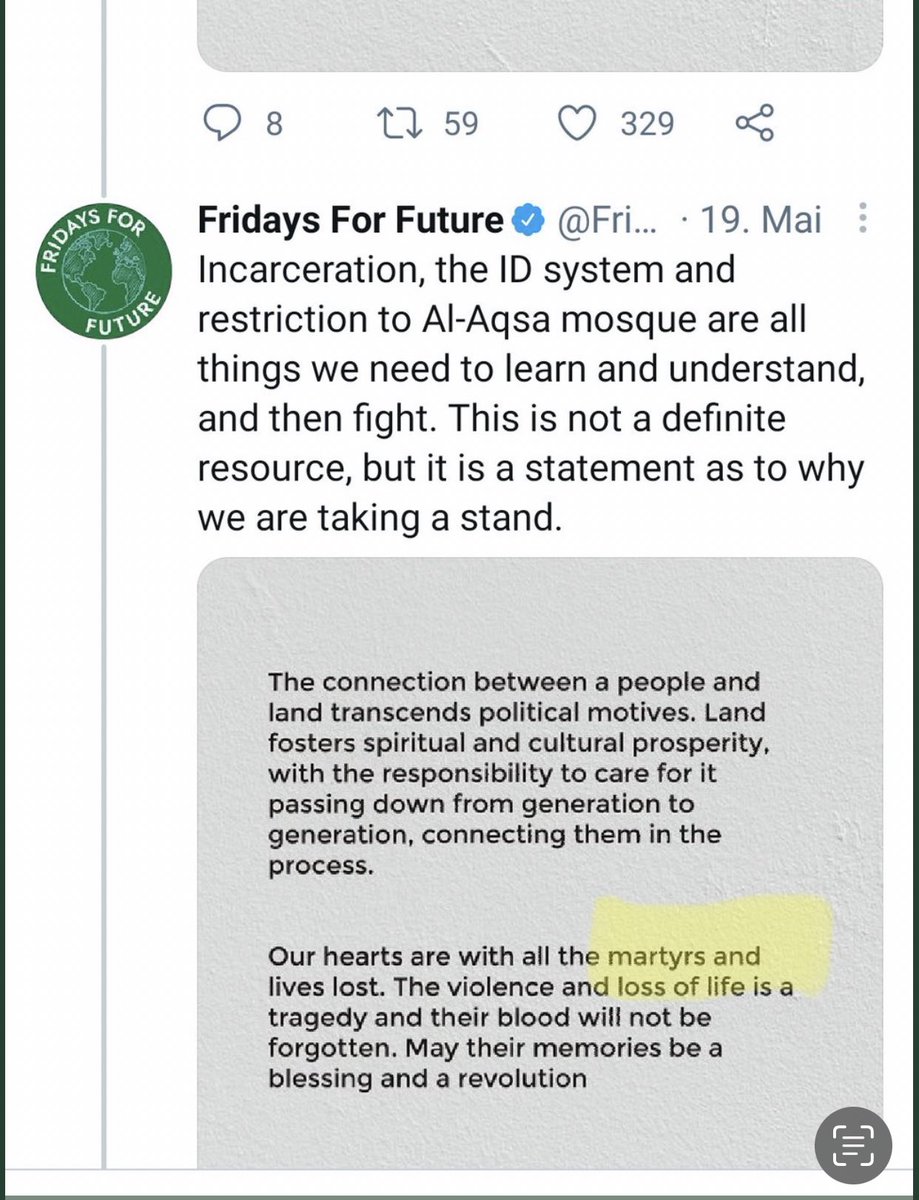Open the tweet text about Al-Aqsa mosque
This screenshot has width=919, height=1200.
click(530, 395)
